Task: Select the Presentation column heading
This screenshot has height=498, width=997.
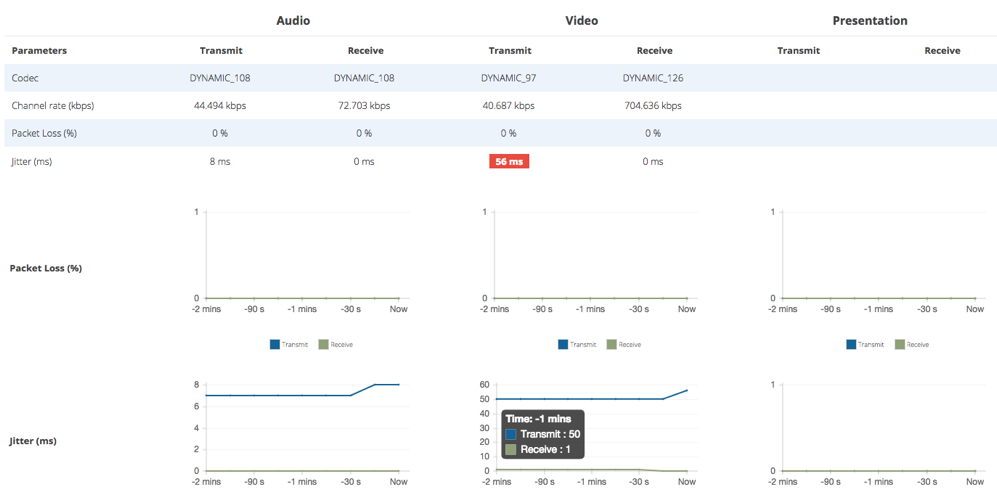Action: (x=870, y=21)
